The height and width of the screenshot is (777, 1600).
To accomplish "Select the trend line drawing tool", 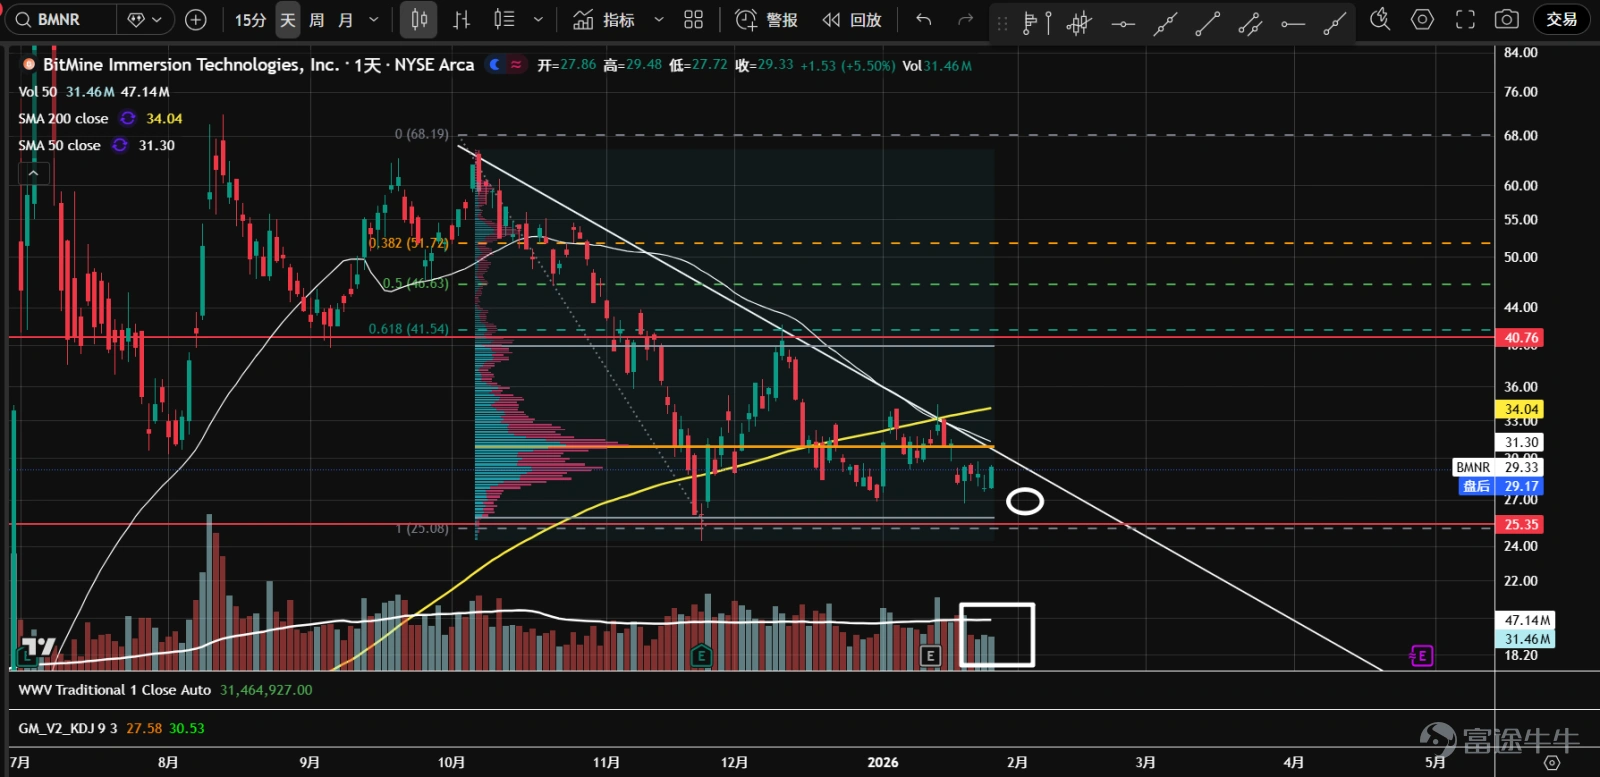I will 1207,22.
